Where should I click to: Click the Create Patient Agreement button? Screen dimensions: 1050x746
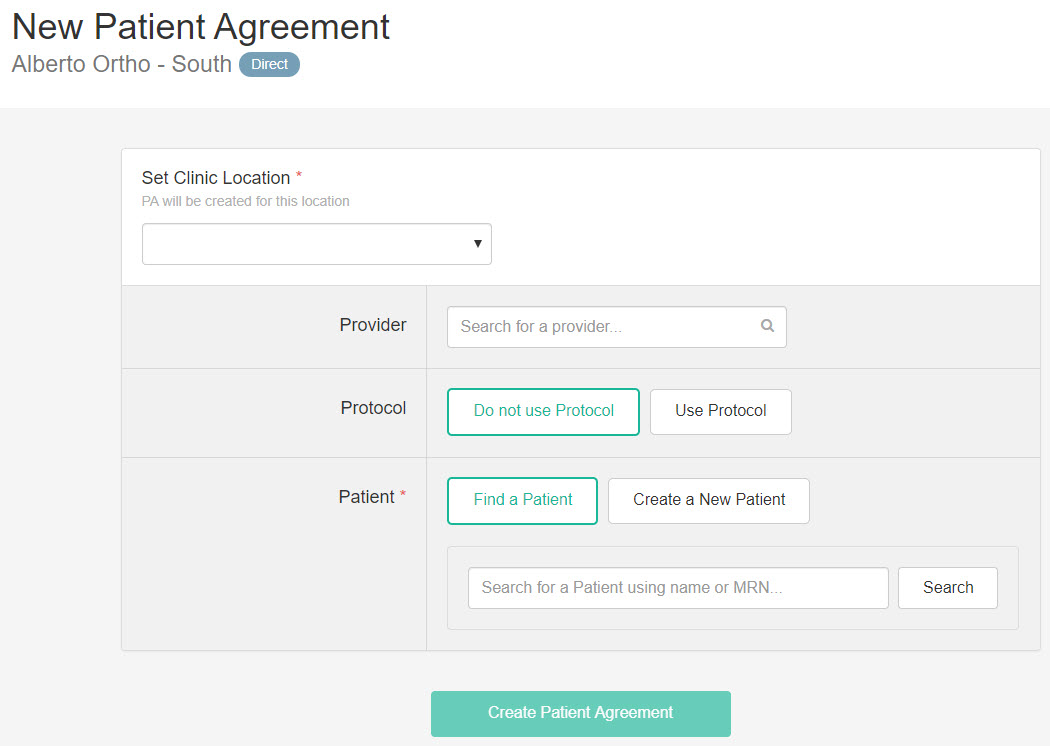click(x=580, y=713)
